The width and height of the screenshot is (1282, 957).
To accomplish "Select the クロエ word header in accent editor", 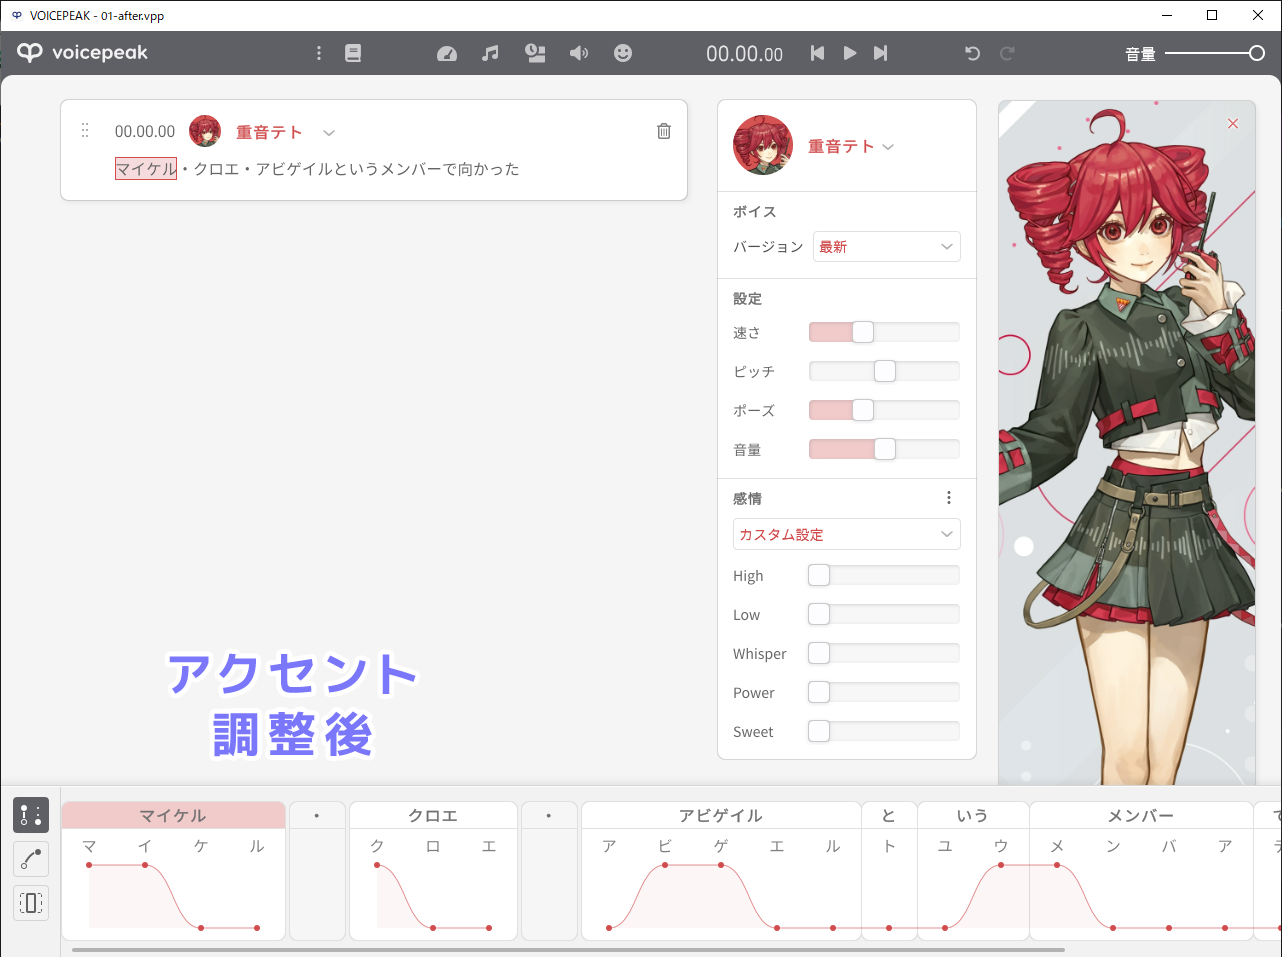I will click(433, 815).
